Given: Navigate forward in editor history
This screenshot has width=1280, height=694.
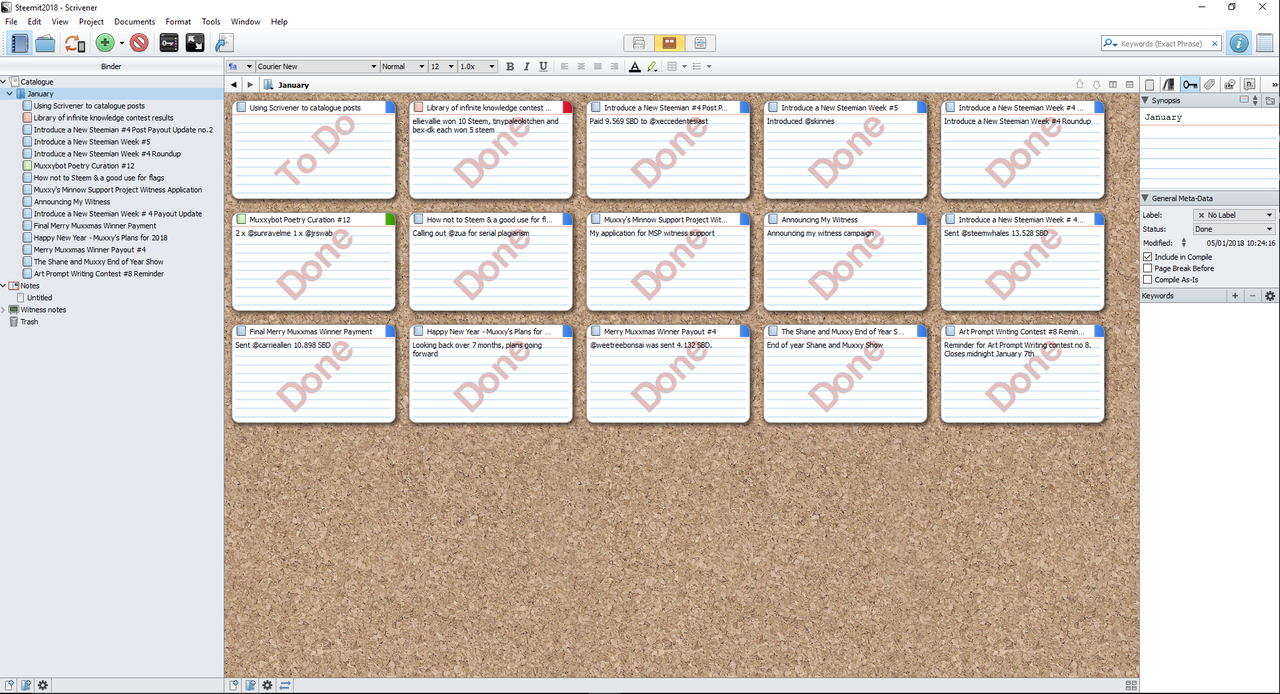Looking at the screenshot, I should tap(251, 85).
